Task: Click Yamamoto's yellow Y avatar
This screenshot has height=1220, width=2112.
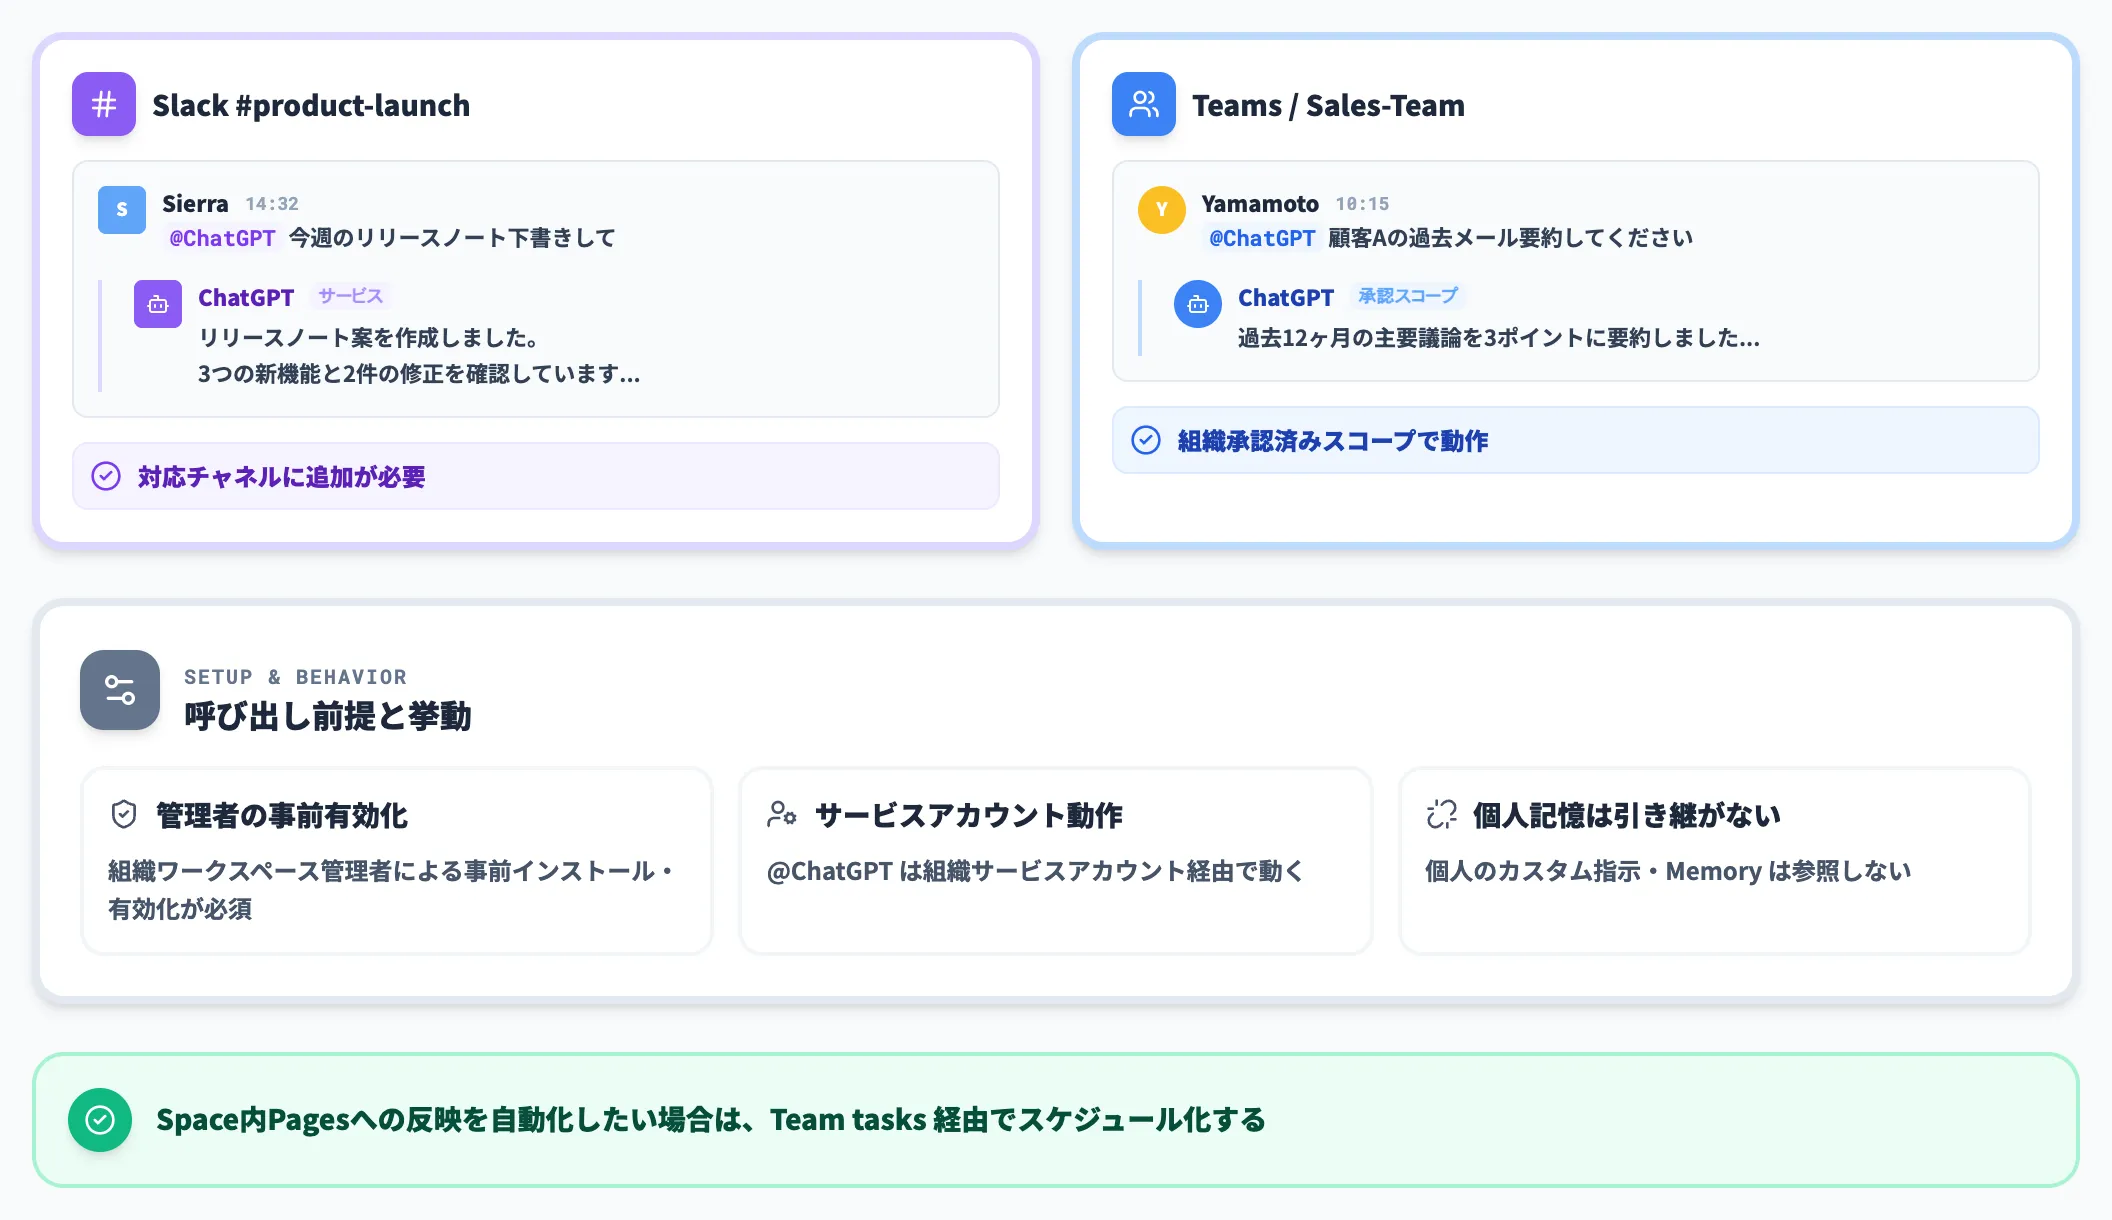Action: click(1162, 209)
